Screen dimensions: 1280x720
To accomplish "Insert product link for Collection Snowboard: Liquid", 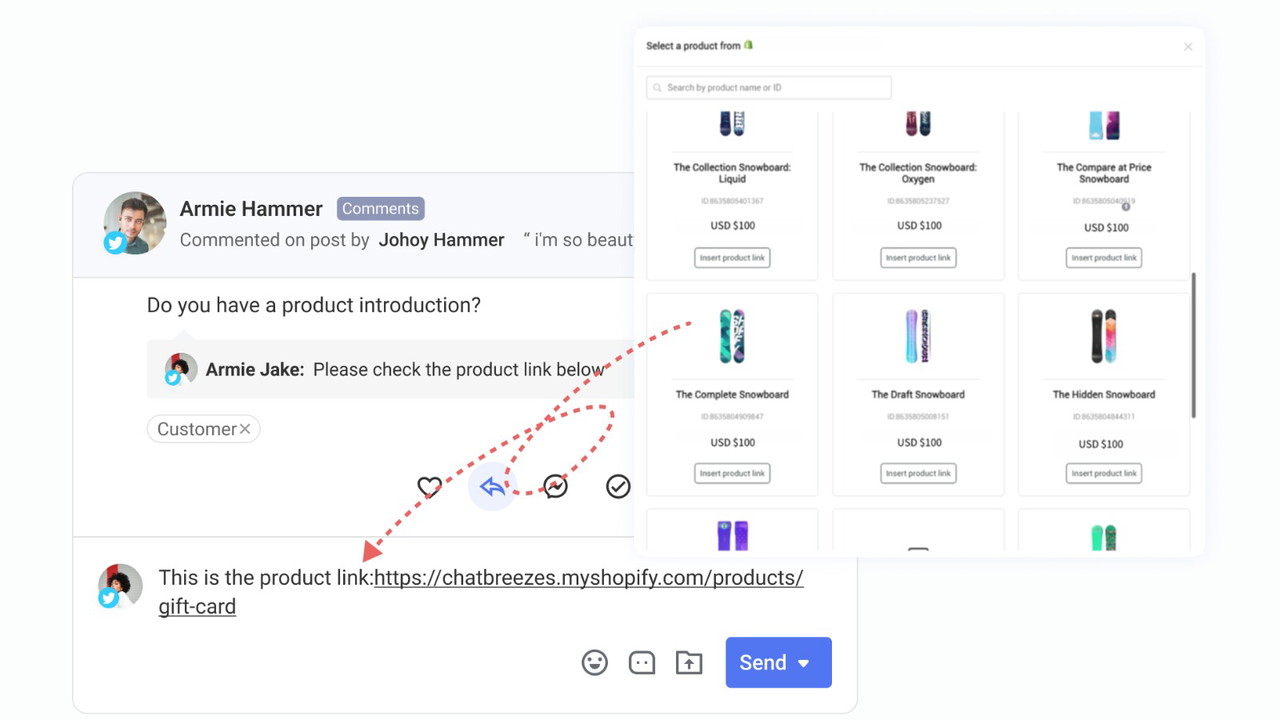I will click(732, 258).
